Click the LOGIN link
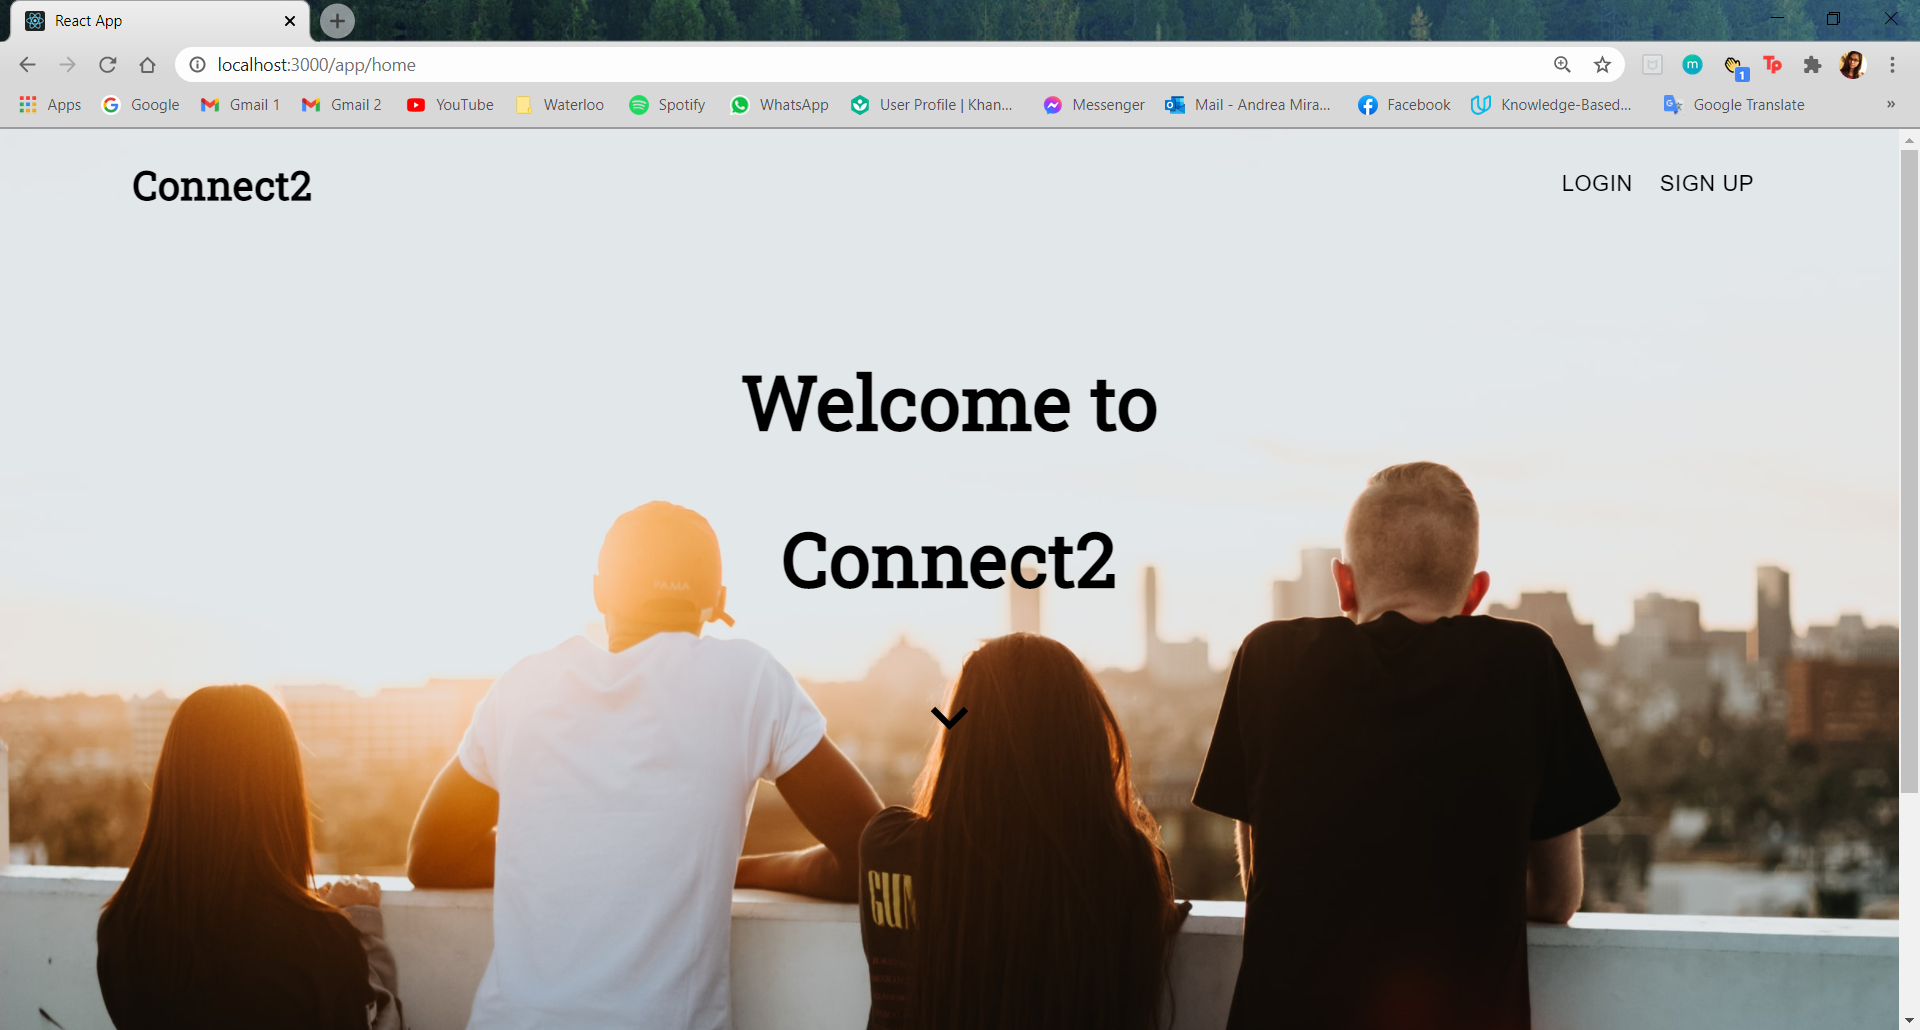 [1597, 183]
